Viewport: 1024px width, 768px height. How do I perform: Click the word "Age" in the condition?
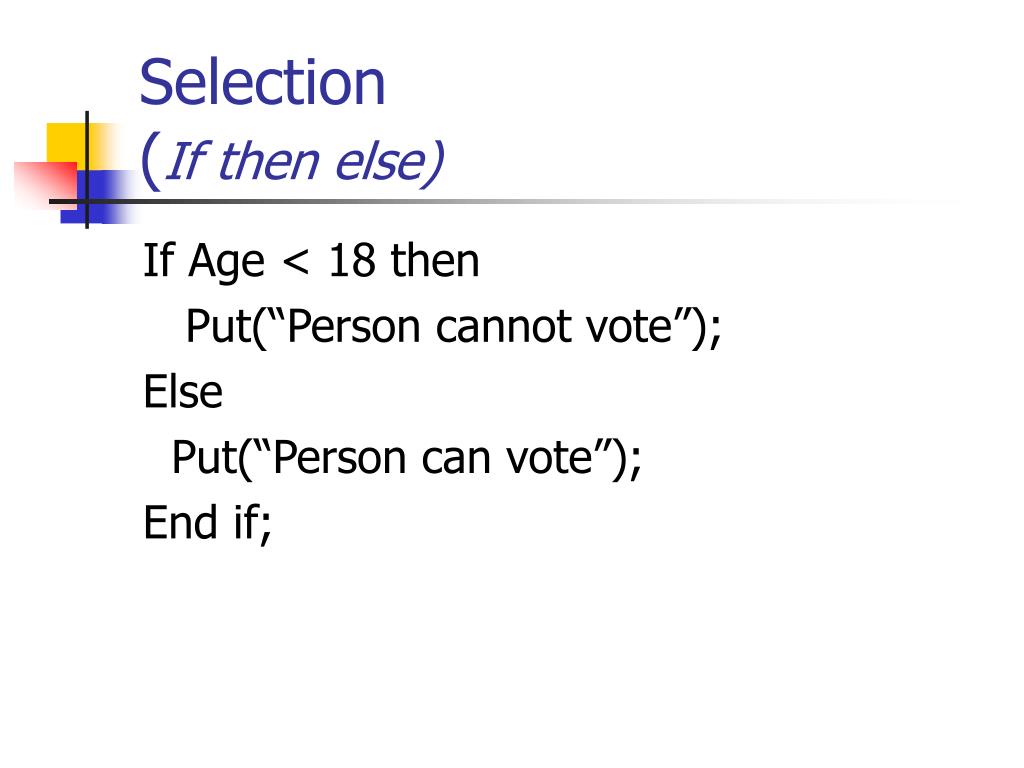point(227,262)
